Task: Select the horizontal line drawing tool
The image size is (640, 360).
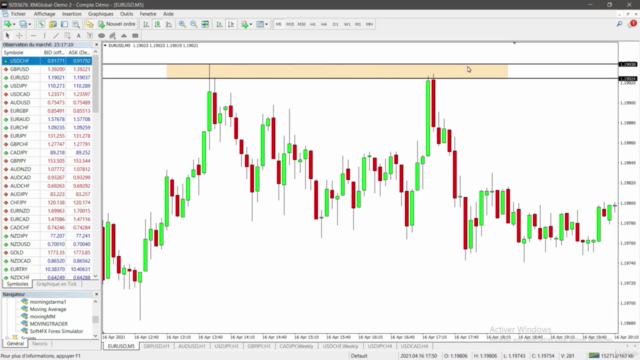Action: (33, 36)
